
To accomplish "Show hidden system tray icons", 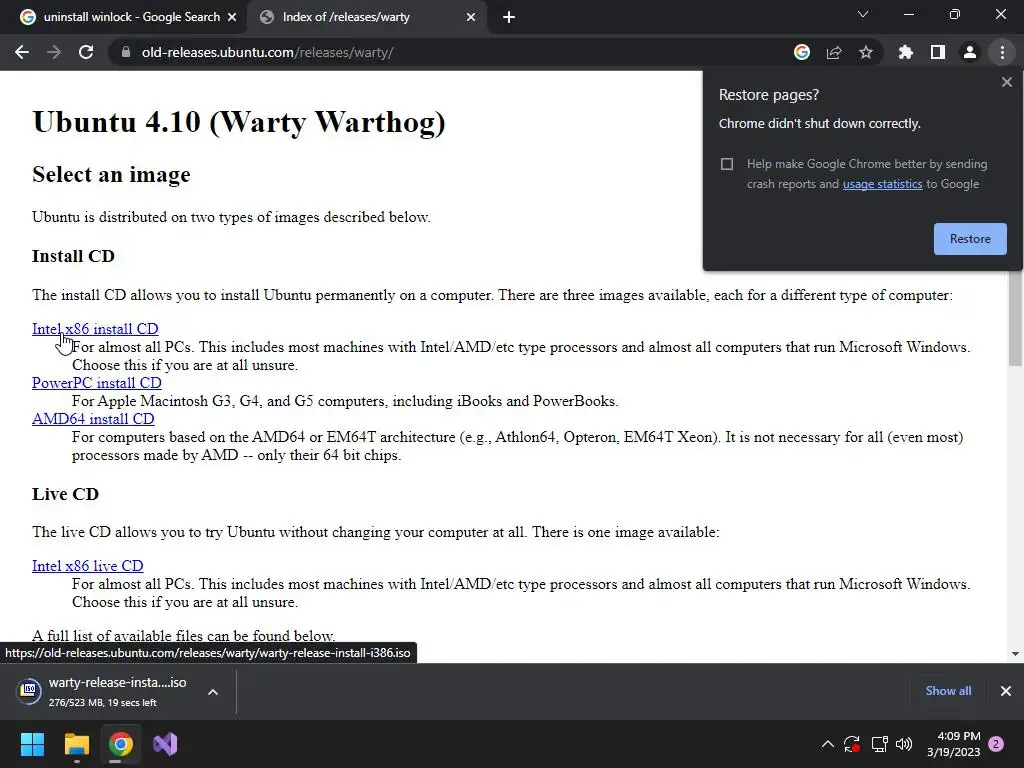I will point(827,744).
